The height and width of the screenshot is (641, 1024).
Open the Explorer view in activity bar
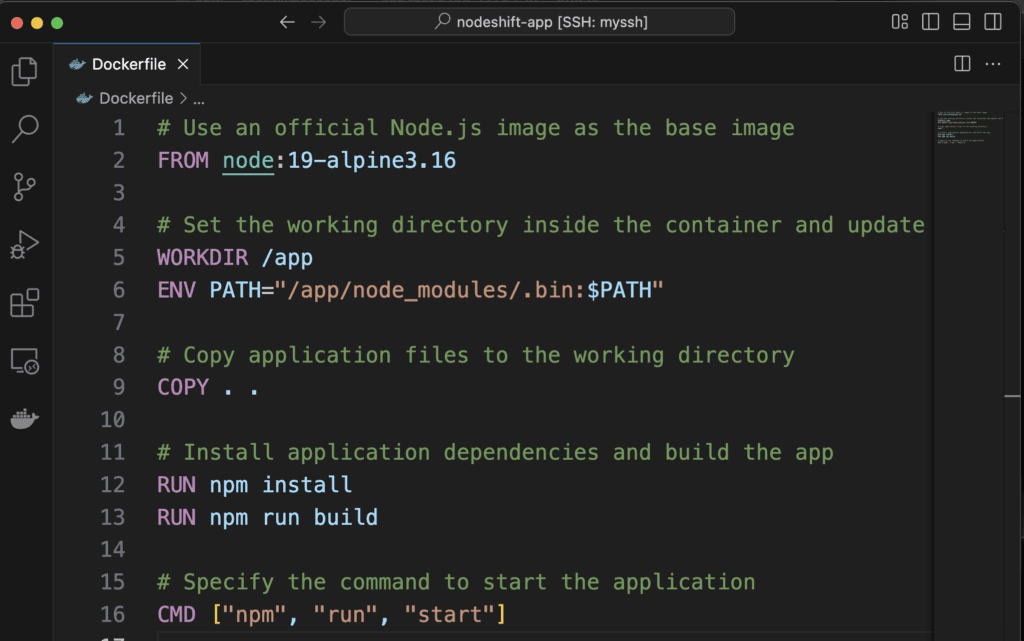point(24,72)
